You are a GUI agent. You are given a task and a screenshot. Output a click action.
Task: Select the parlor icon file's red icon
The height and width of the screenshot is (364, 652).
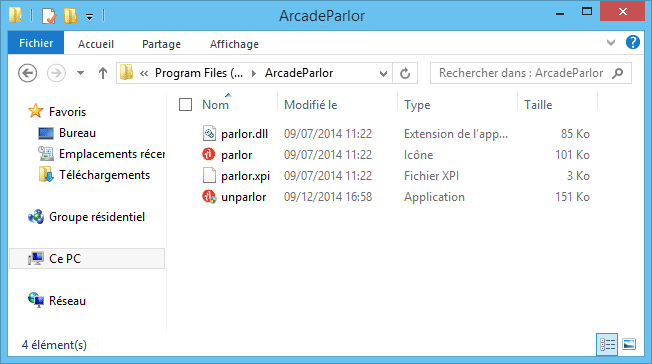[209, 154]
